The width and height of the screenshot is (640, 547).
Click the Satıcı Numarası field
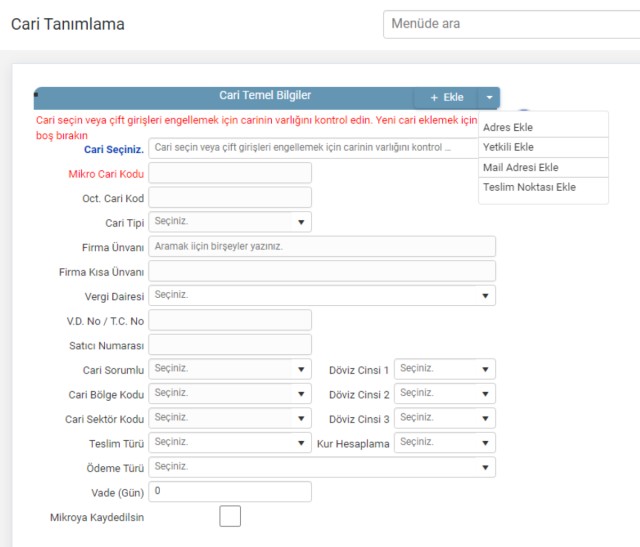click(x=230, y=345)
